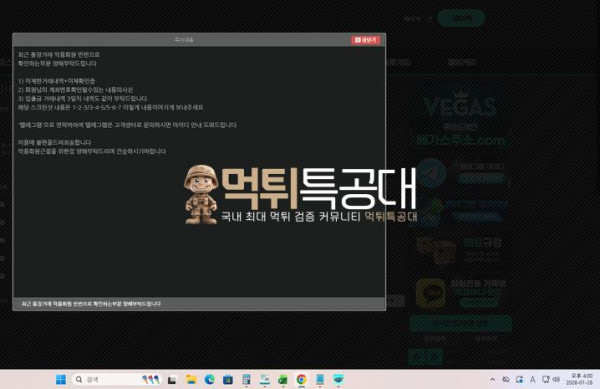This screenshot has height=389, width=600.
Task: Click the IME language A indicator
Action: coord(532,379)
